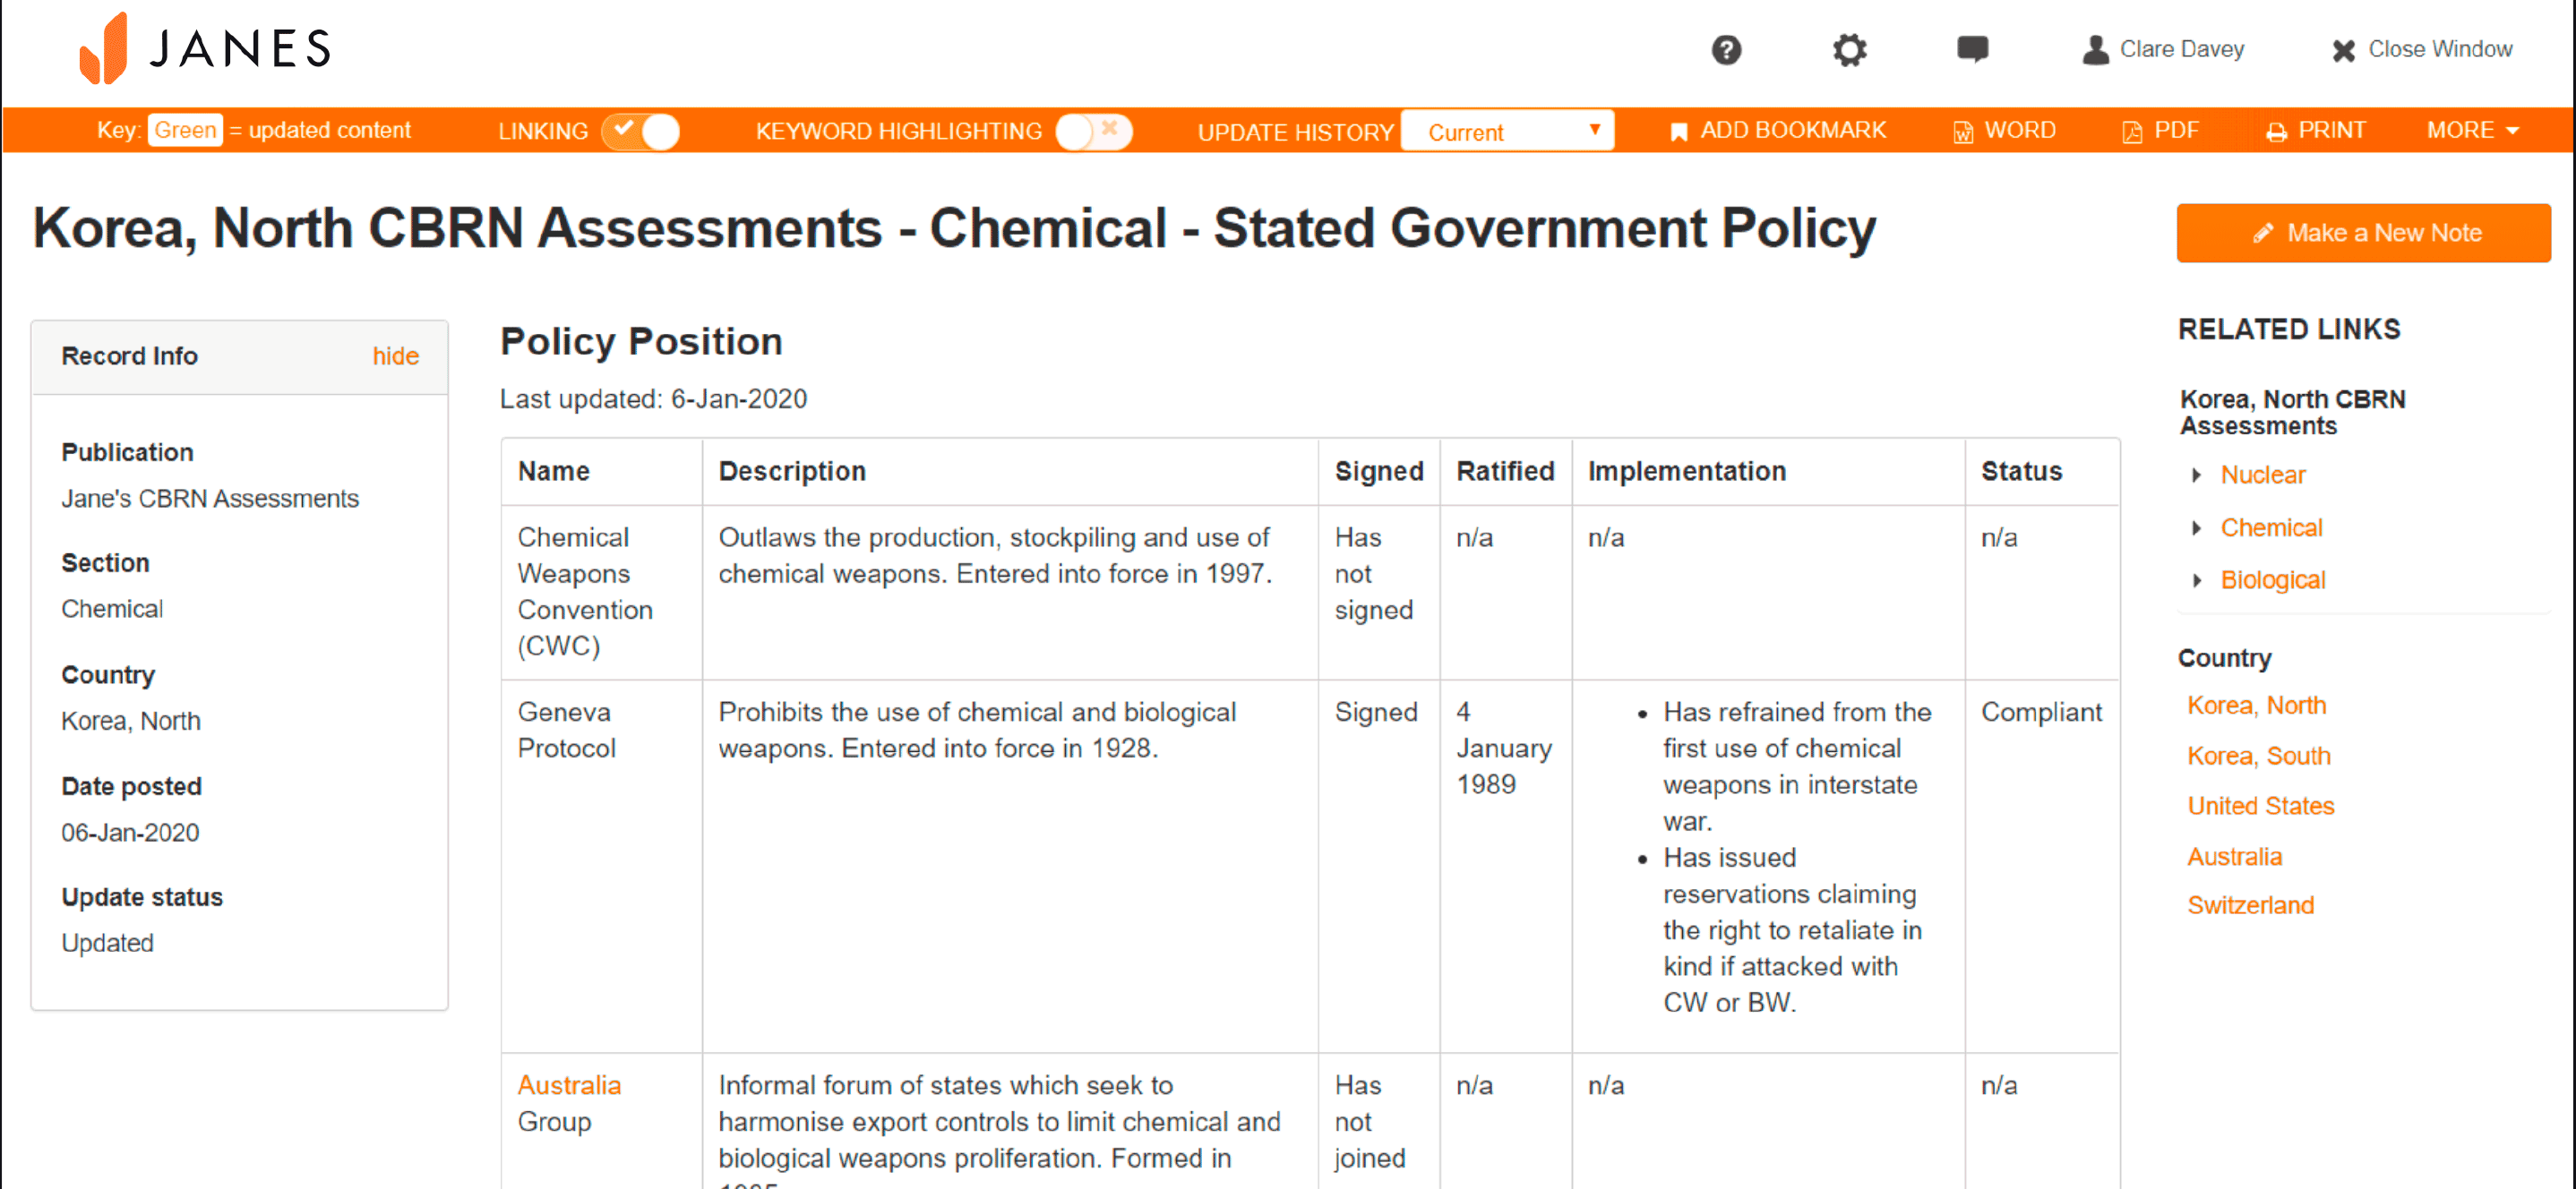Viewport: 2576px width, 1189px height.
Task: Expand the Chemical arrow in Related Links
Action: (x=2196, y=528)
